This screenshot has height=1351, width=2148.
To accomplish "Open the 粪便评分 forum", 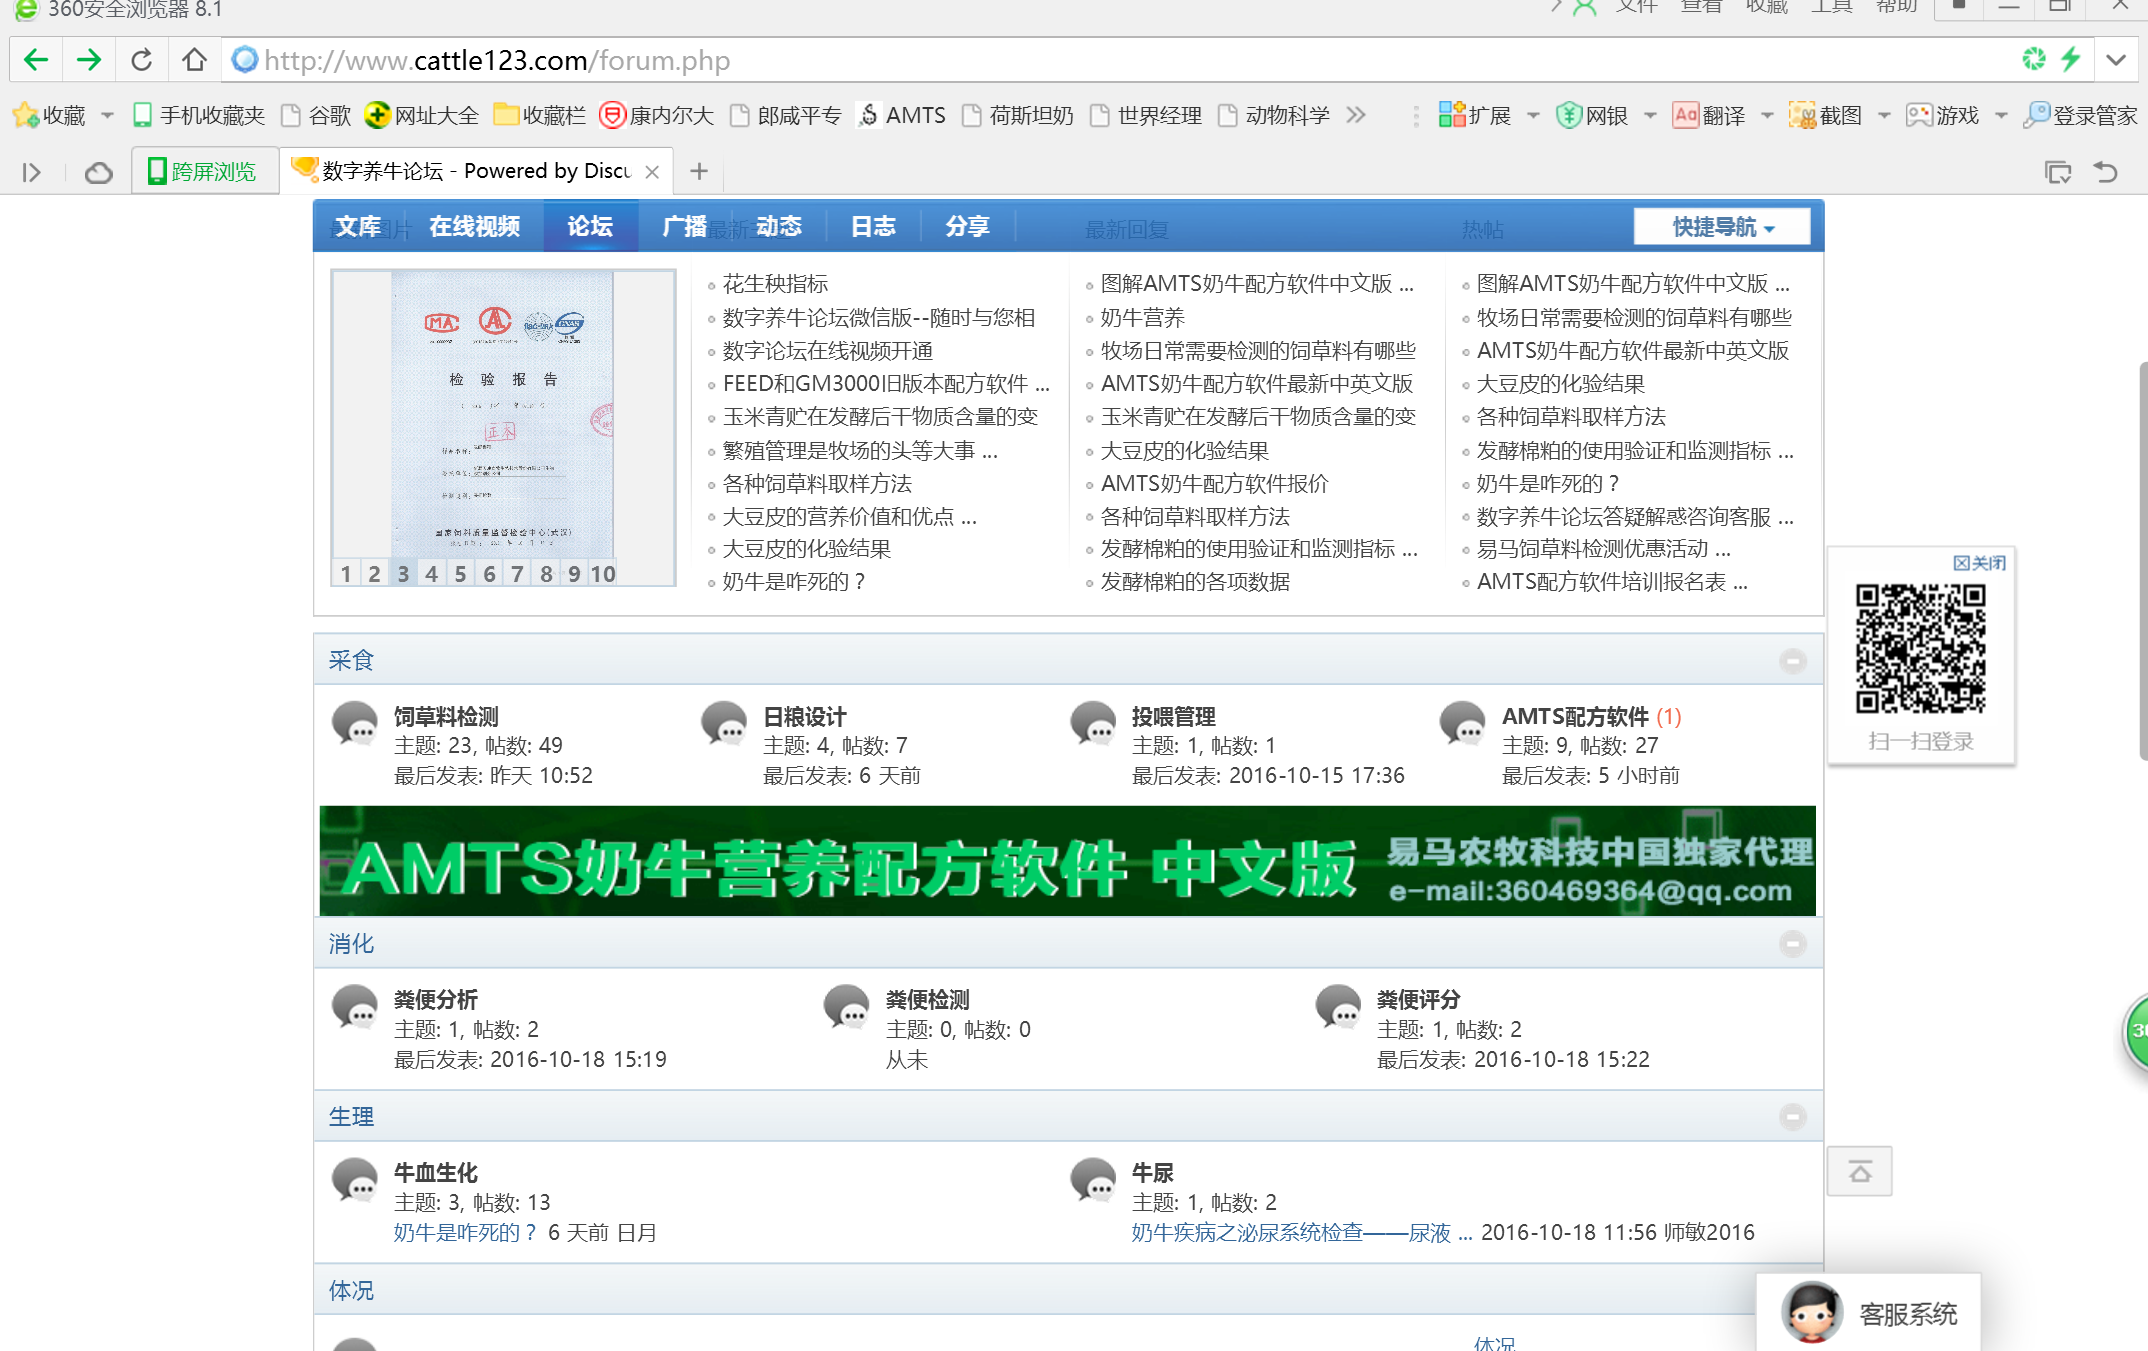I will (1418, 1000).
